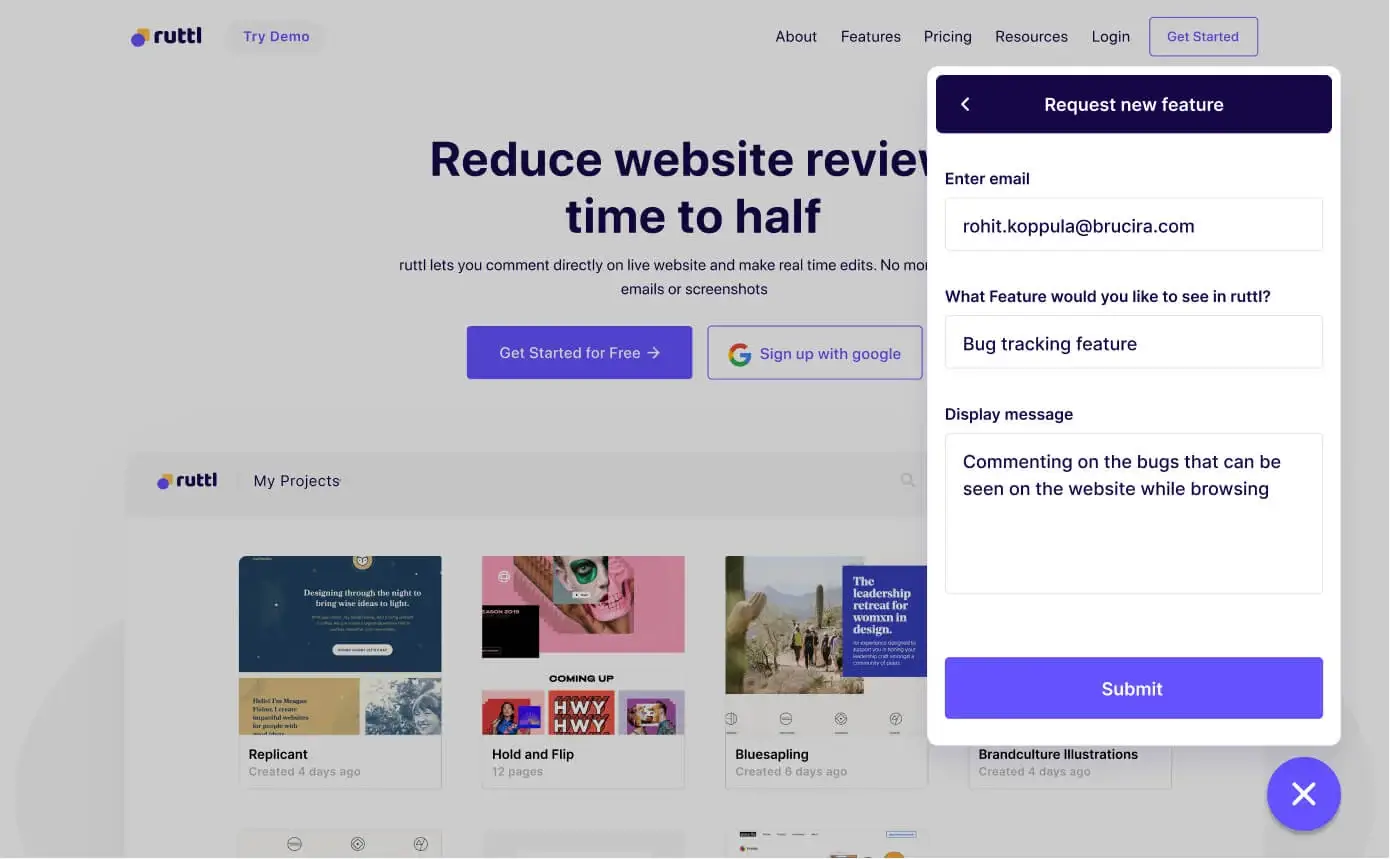Click the 12 pages text under Hold and Flip

[517, 772]
